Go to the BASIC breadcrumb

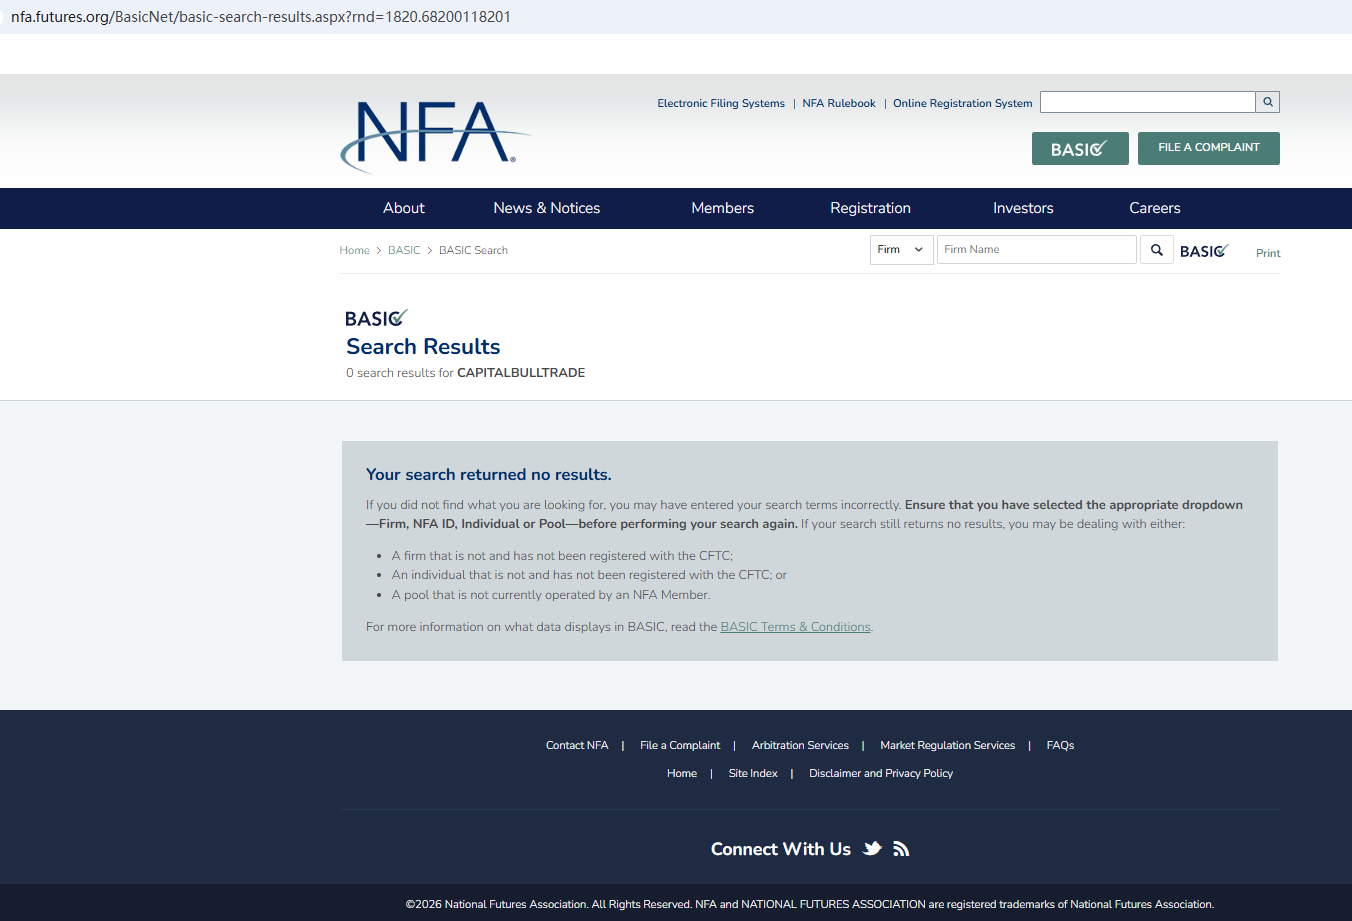404,250
